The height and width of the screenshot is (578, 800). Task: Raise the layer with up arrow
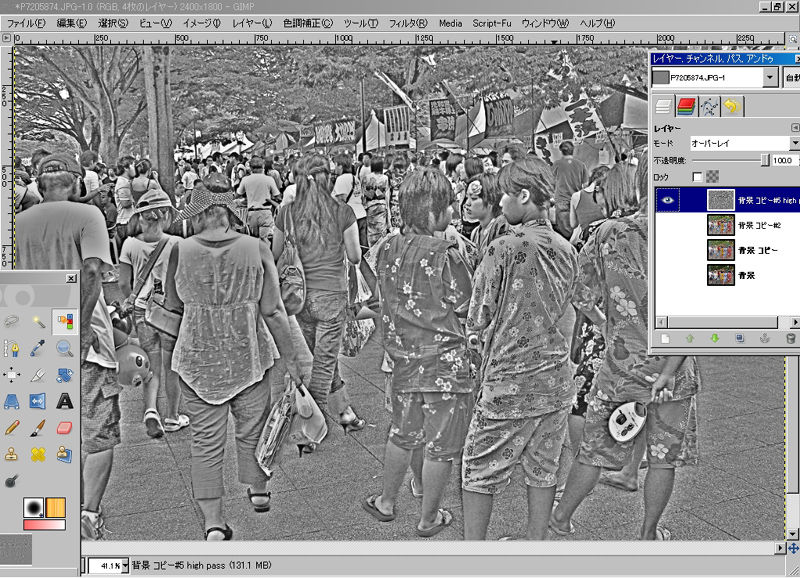tap(690, 338)
